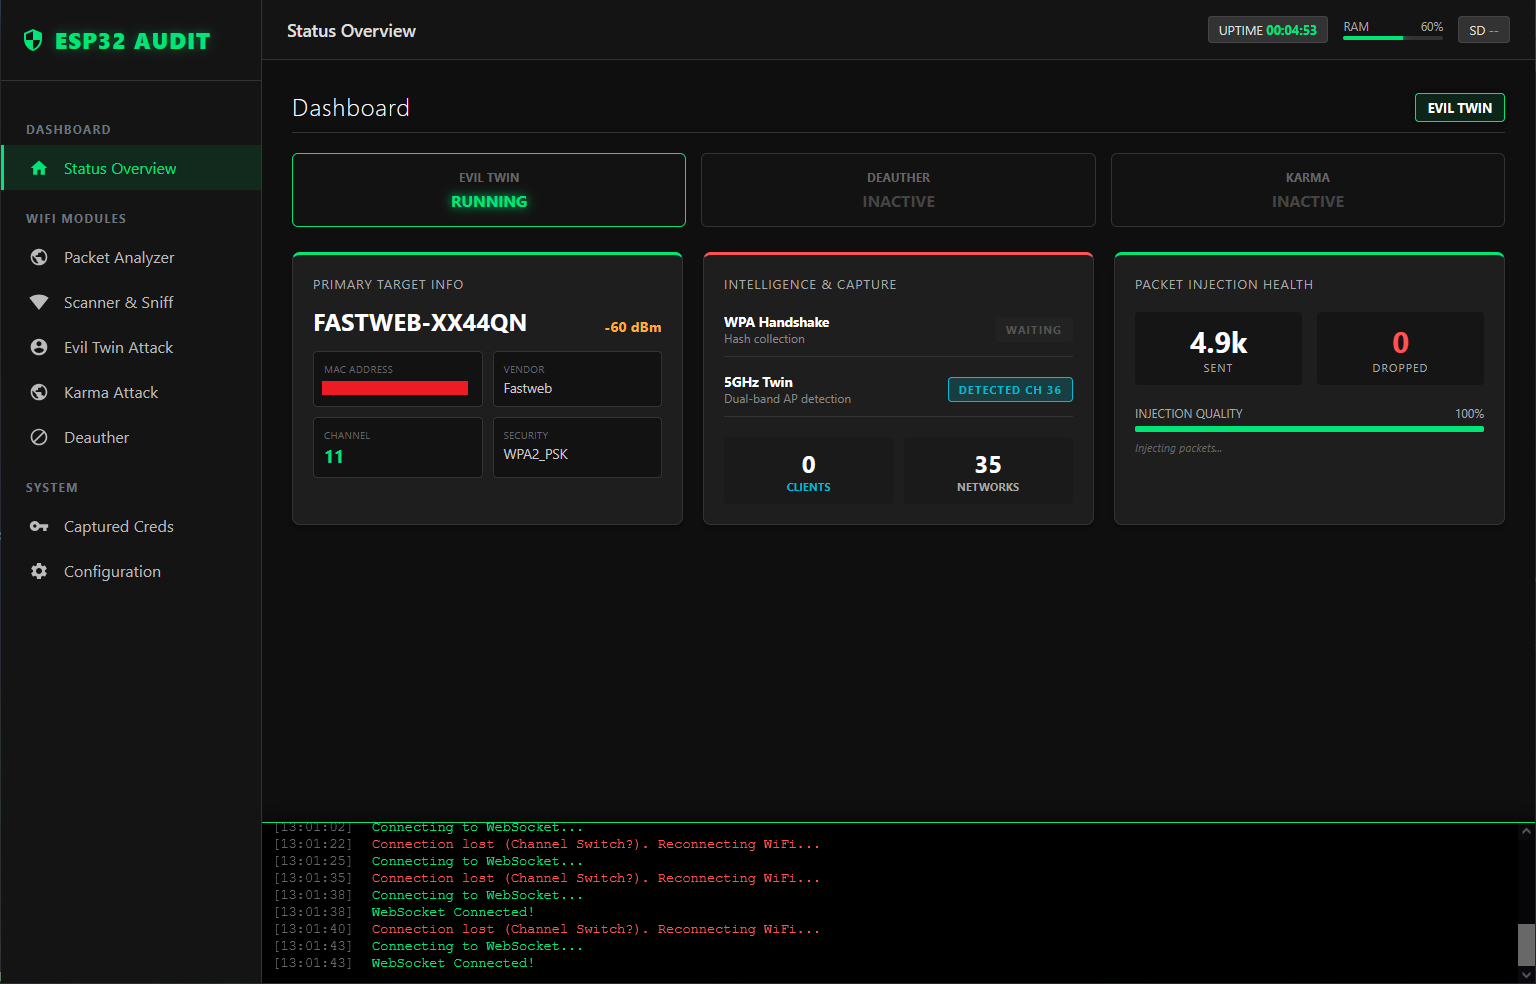The width and height of the screenshot is (1536, 984).
Task: Select the Deauther module icon
Action: pos(38,437)
